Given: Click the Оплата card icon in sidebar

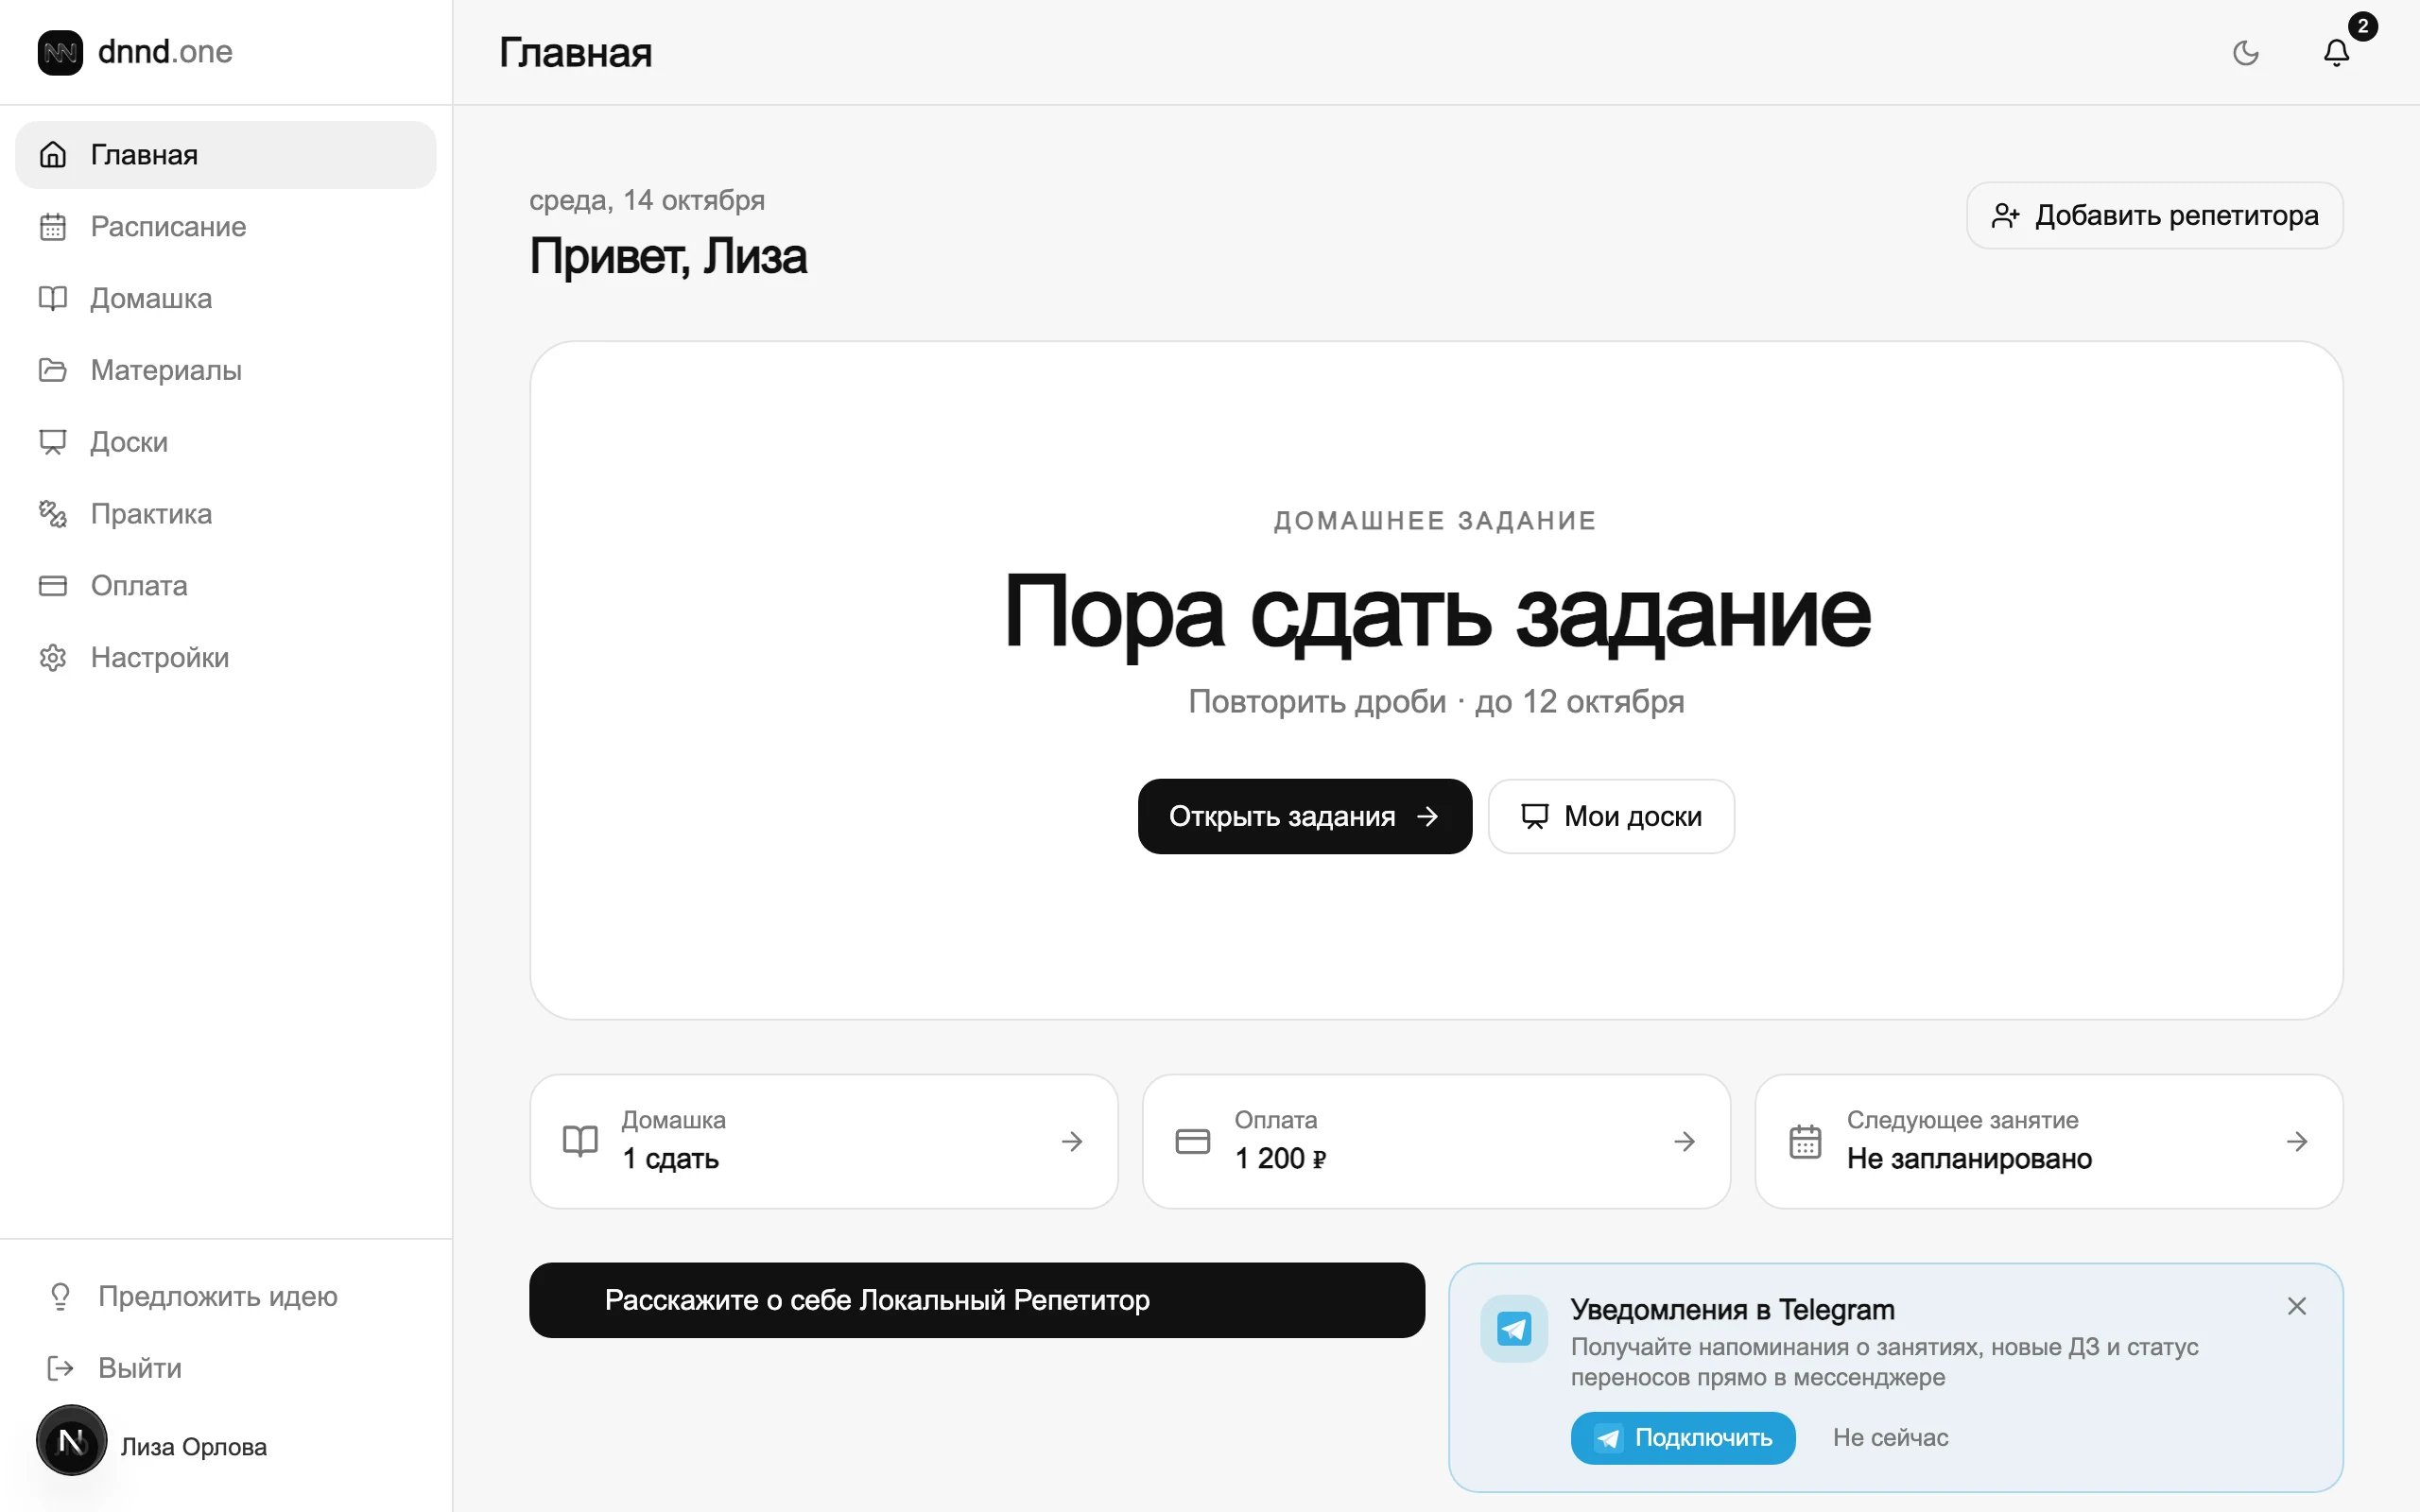Looking at the screenshot, I should [x=53, y=586].
